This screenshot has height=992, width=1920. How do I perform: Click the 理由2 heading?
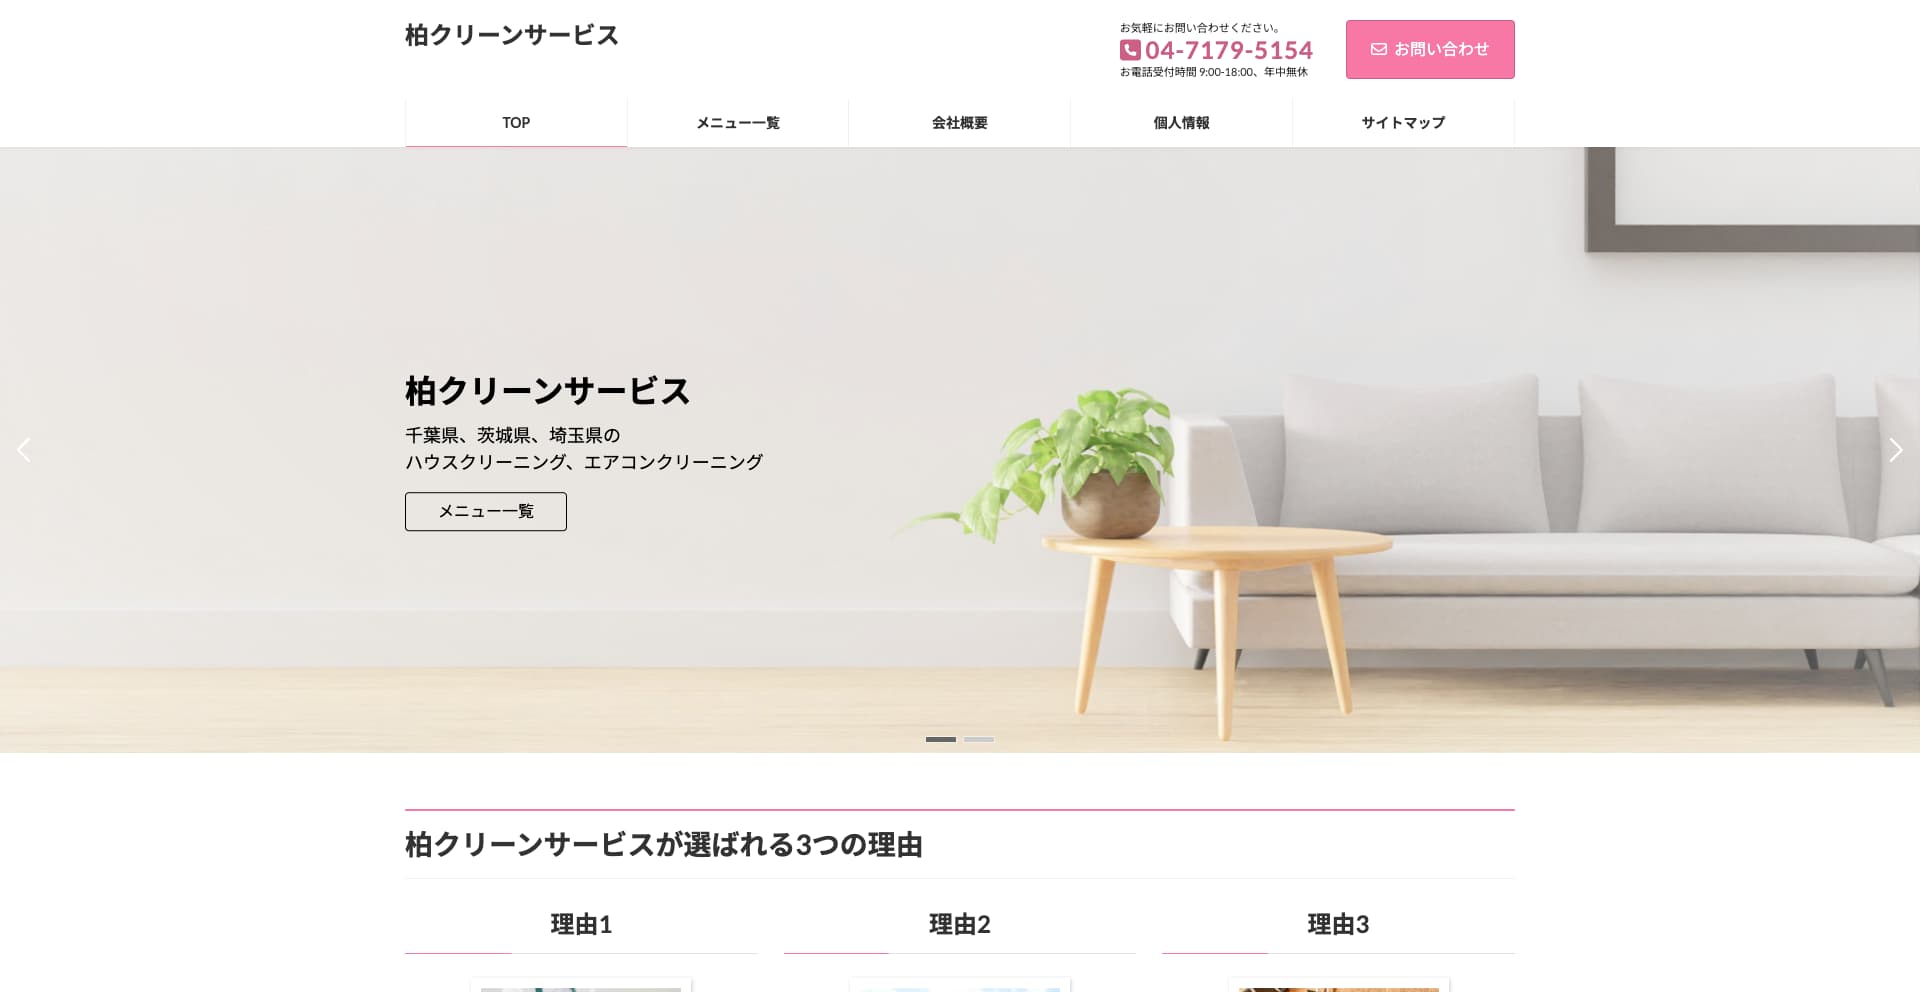click(x=960, y=924)
